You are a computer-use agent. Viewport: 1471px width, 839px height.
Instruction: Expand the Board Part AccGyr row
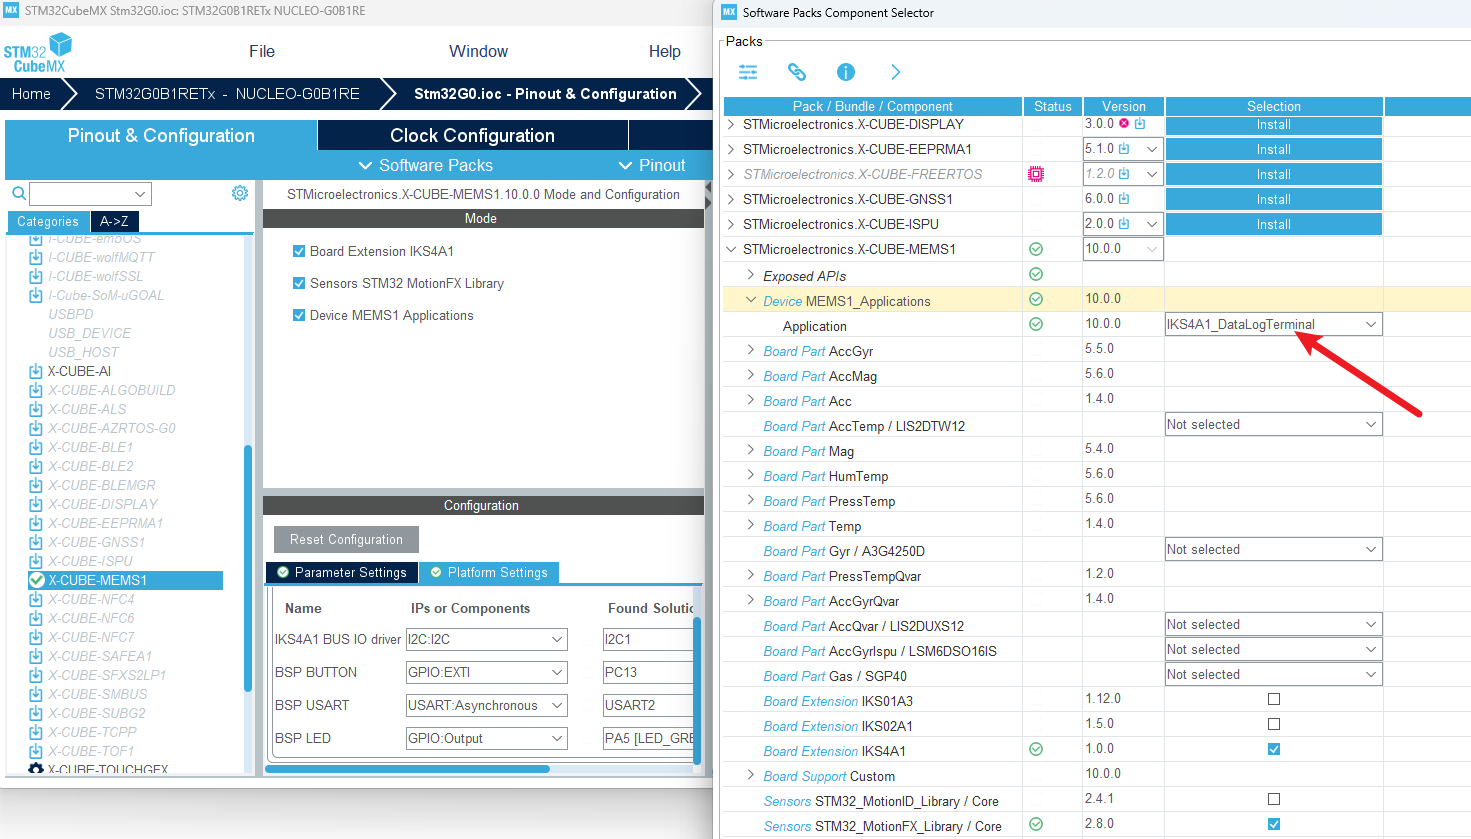(x=751, y=350)
